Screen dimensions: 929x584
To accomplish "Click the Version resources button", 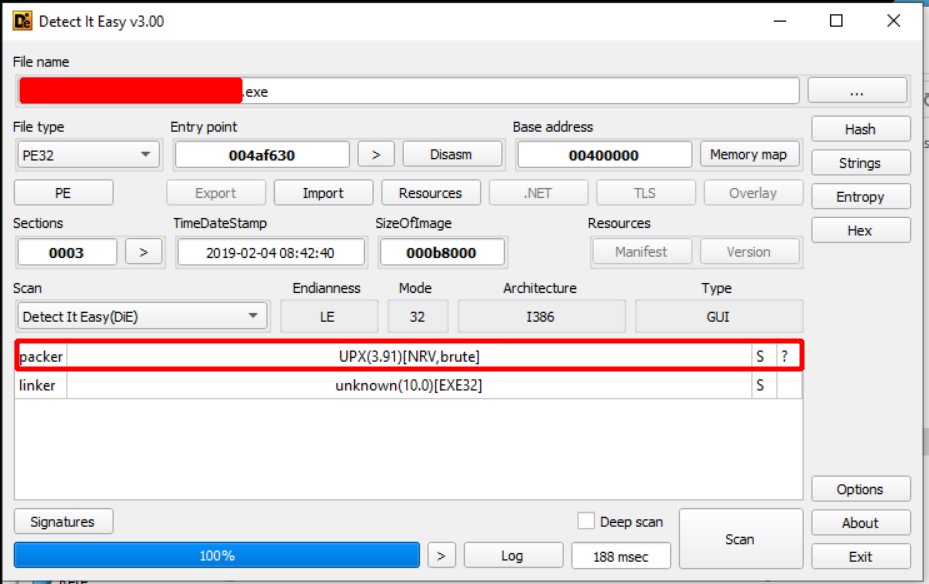I will tap(749, 252).
